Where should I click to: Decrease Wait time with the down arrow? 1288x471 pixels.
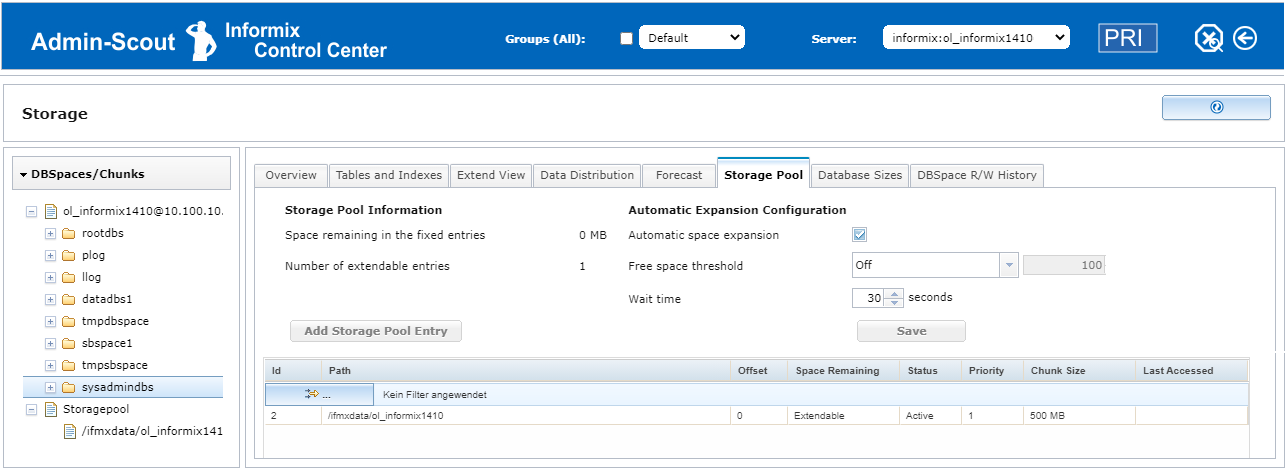tap(895, 303)
